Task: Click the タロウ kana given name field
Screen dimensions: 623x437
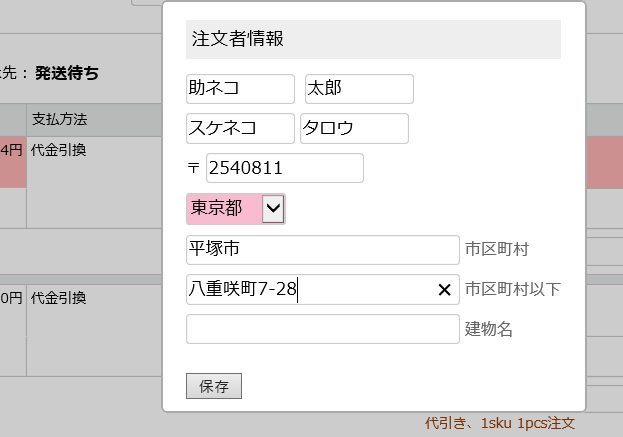Action: (354, 129)
